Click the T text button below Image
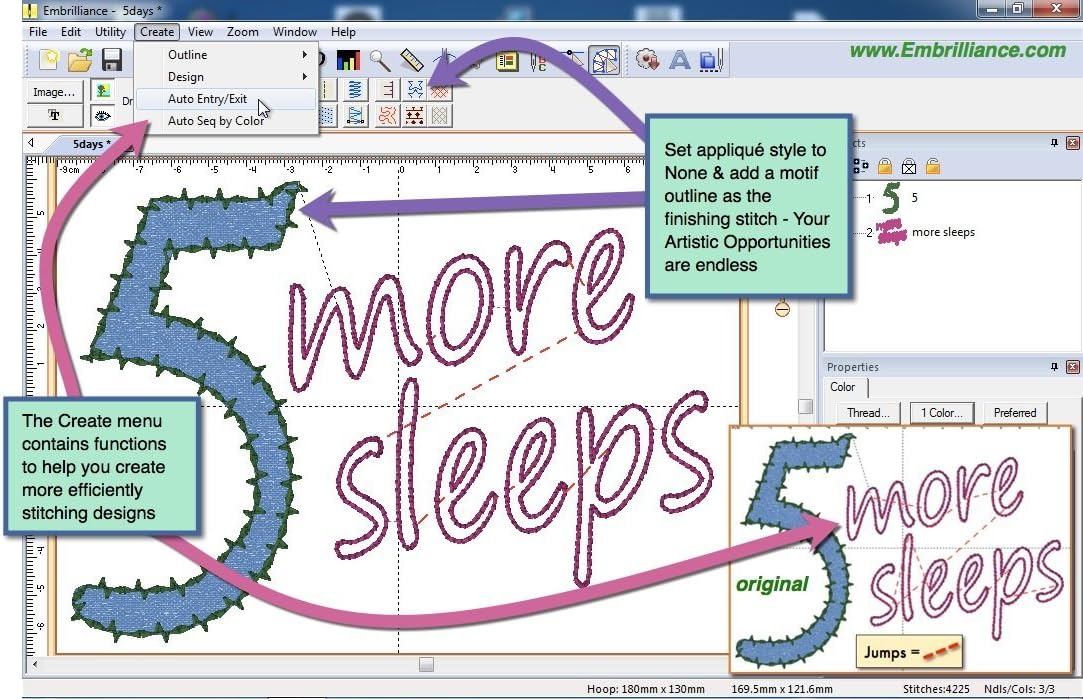Image resolution: width=1083 pixels, height=699 pixels. tap(54, 115)
